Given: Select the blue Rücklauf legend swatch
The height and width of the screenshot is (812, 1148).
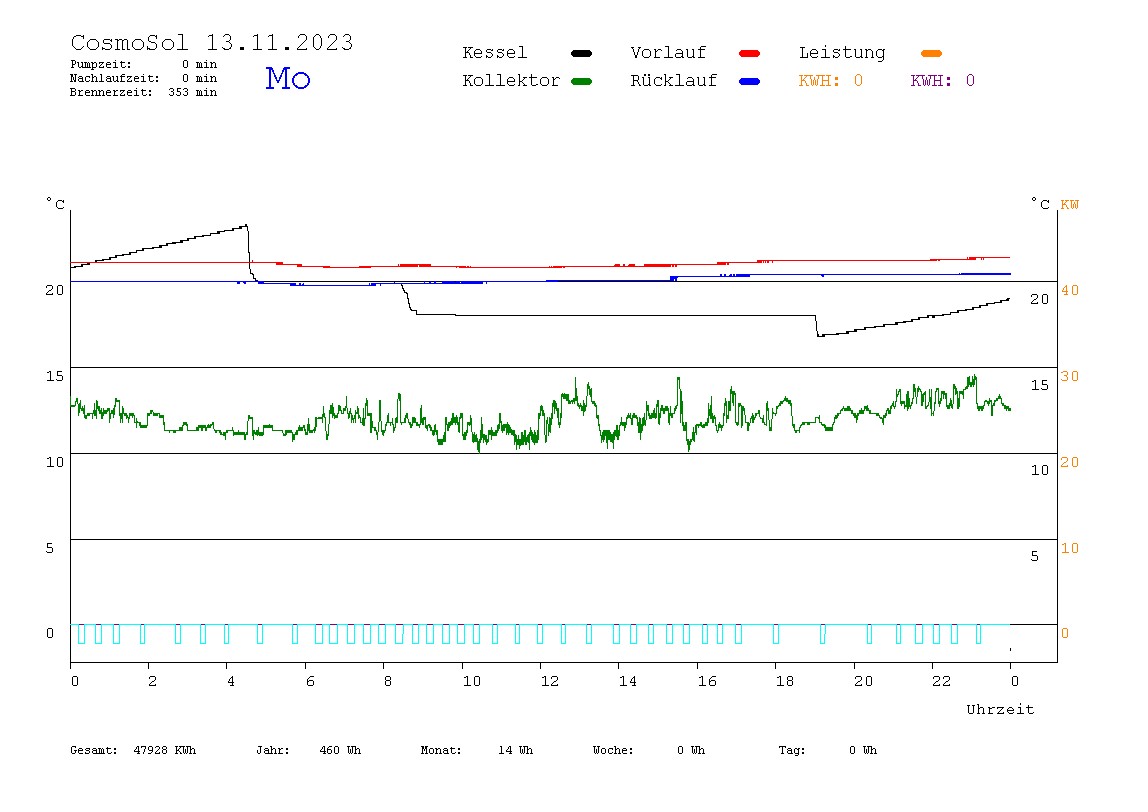Looking at the screenshot, I should [x=750, y=81].
